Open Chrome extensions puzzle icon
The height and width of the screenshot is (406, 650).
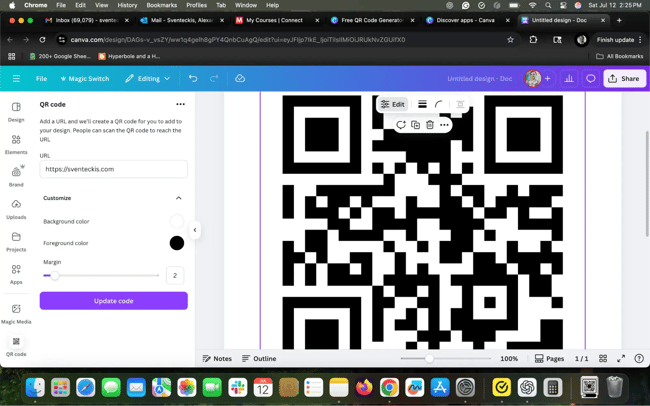pyautogui.click(x=533, y=40)
